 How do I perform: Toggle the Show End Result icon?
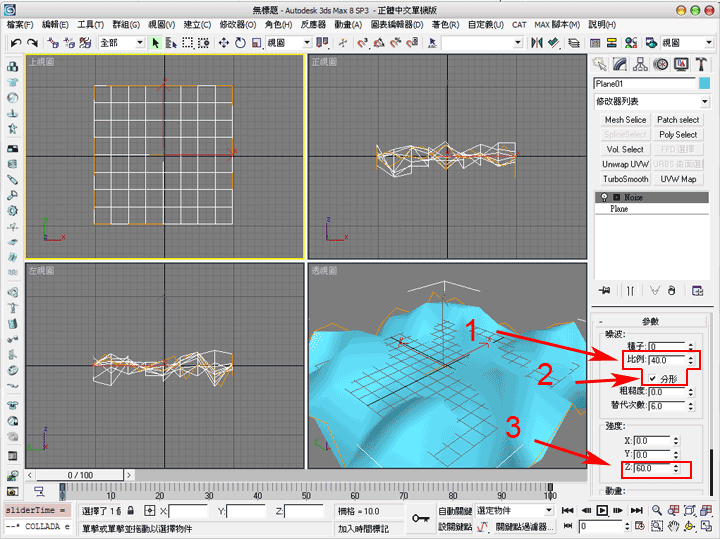[630, 291]
